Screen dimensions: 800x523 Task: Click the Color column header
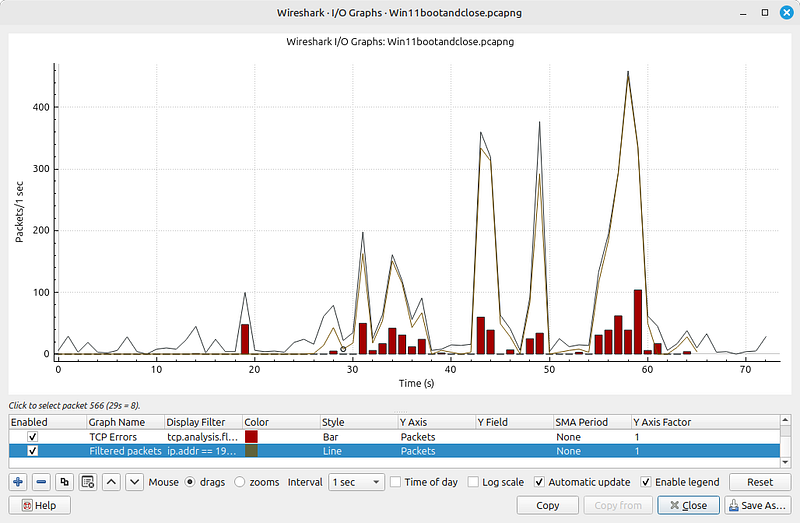(x=281, y=422)
